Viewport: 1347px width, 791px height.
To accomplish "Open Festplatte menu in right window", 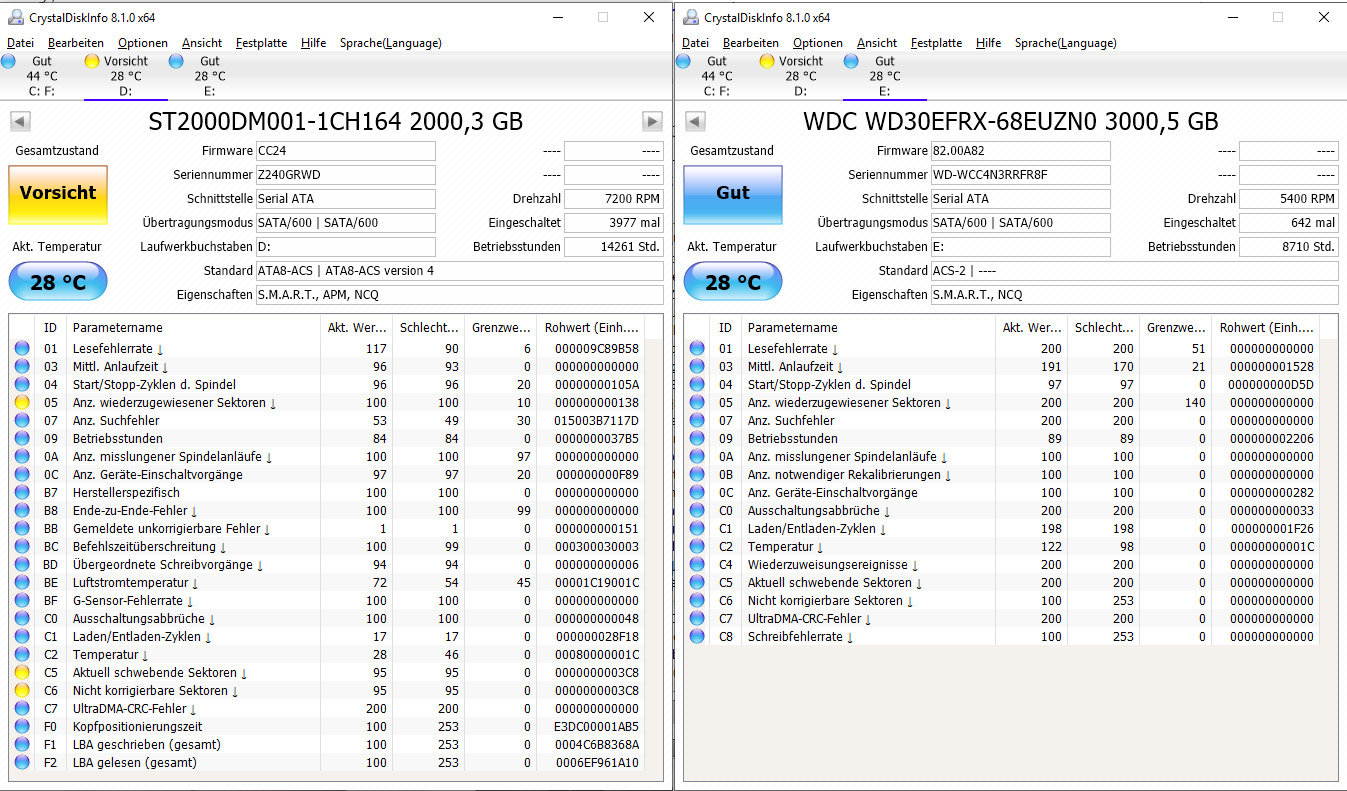I will [936, 43].
